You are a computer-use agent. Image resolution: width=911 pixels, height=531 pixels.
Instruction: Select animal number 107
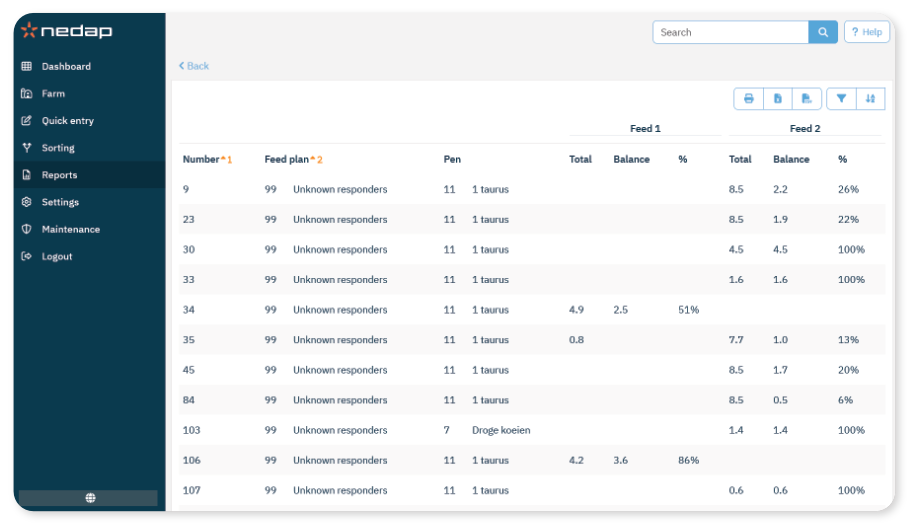[191, 490]
